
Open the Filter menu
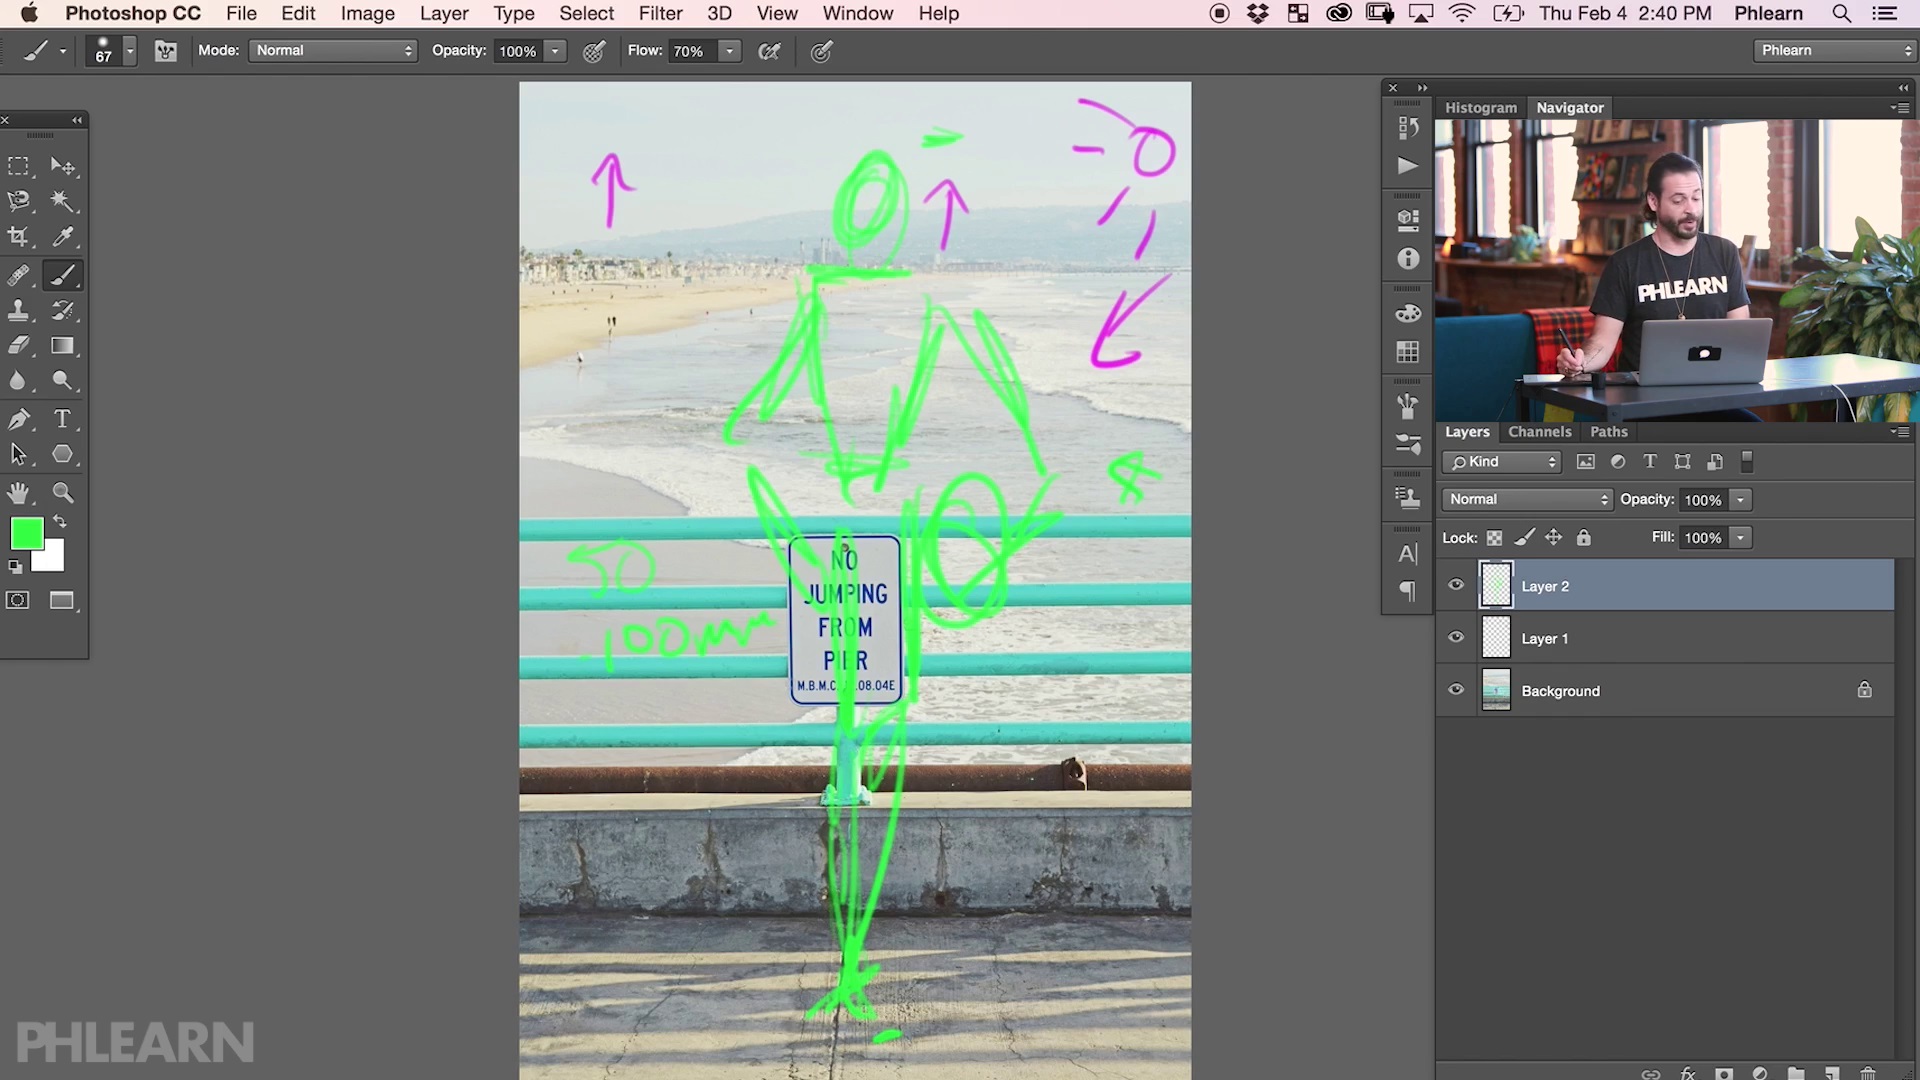click(x=658, y=13)
